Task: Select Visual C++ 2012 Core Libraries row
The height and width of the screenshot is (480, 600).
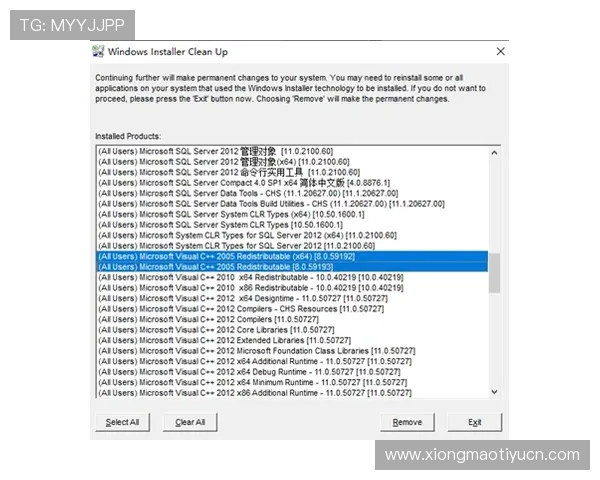Action: point(292,330)
